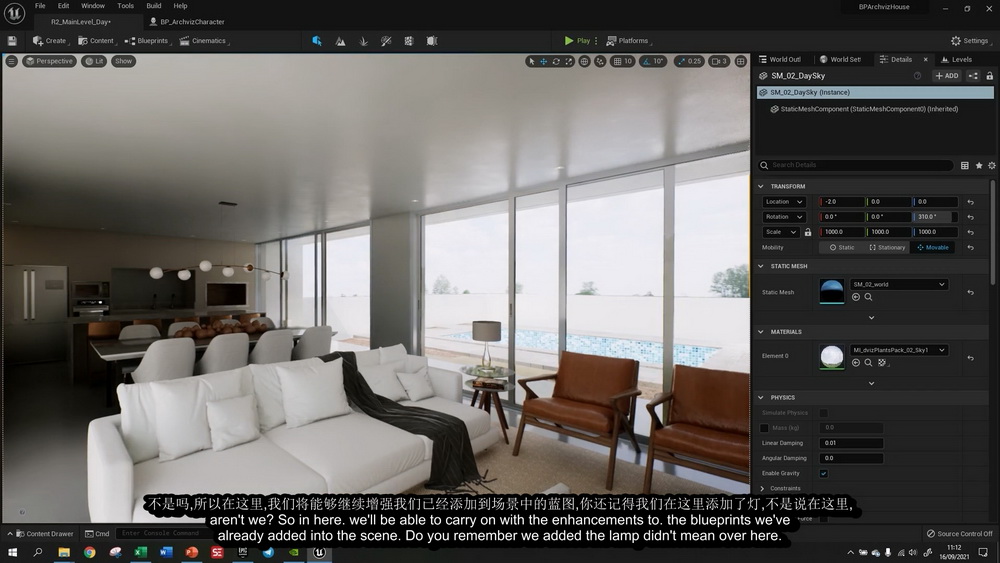This screenshot has height=563, width=1000.
Task: Toggle grid snapping on or off
Action: click(617, 61)
